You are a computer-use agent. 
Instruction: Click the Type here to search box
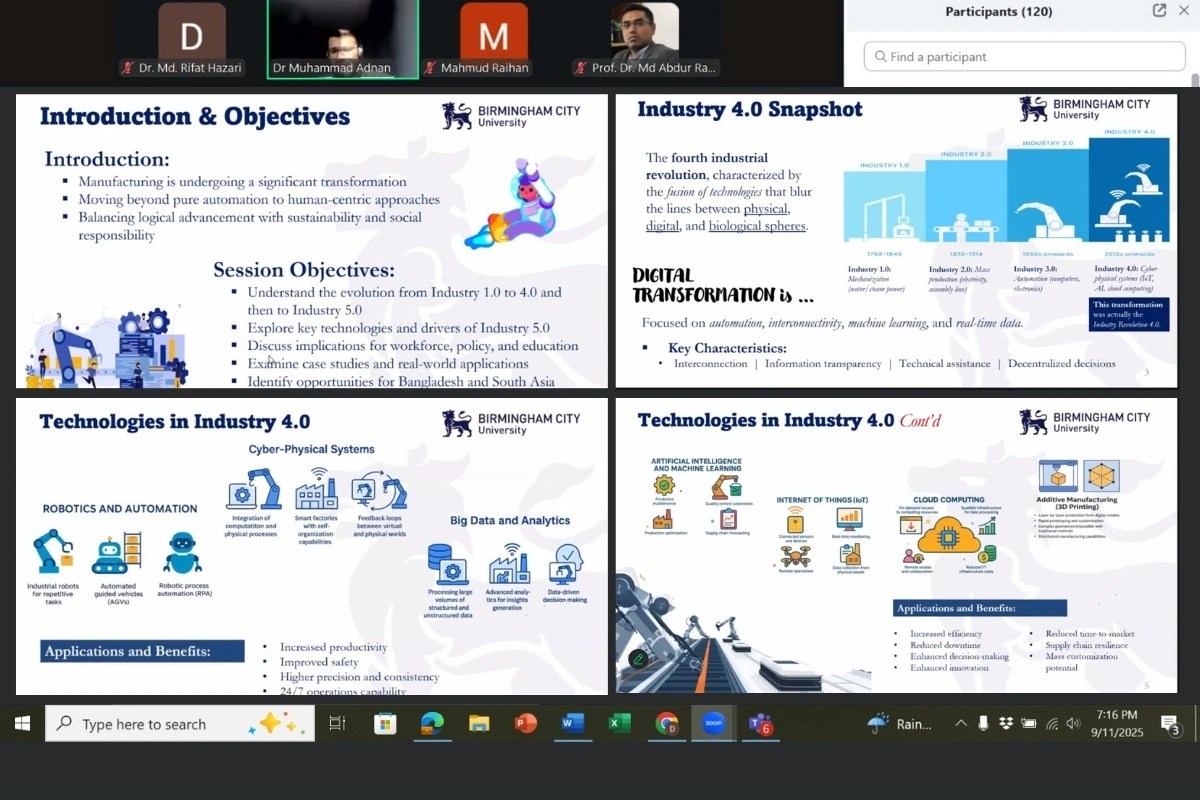click(180, 723)
